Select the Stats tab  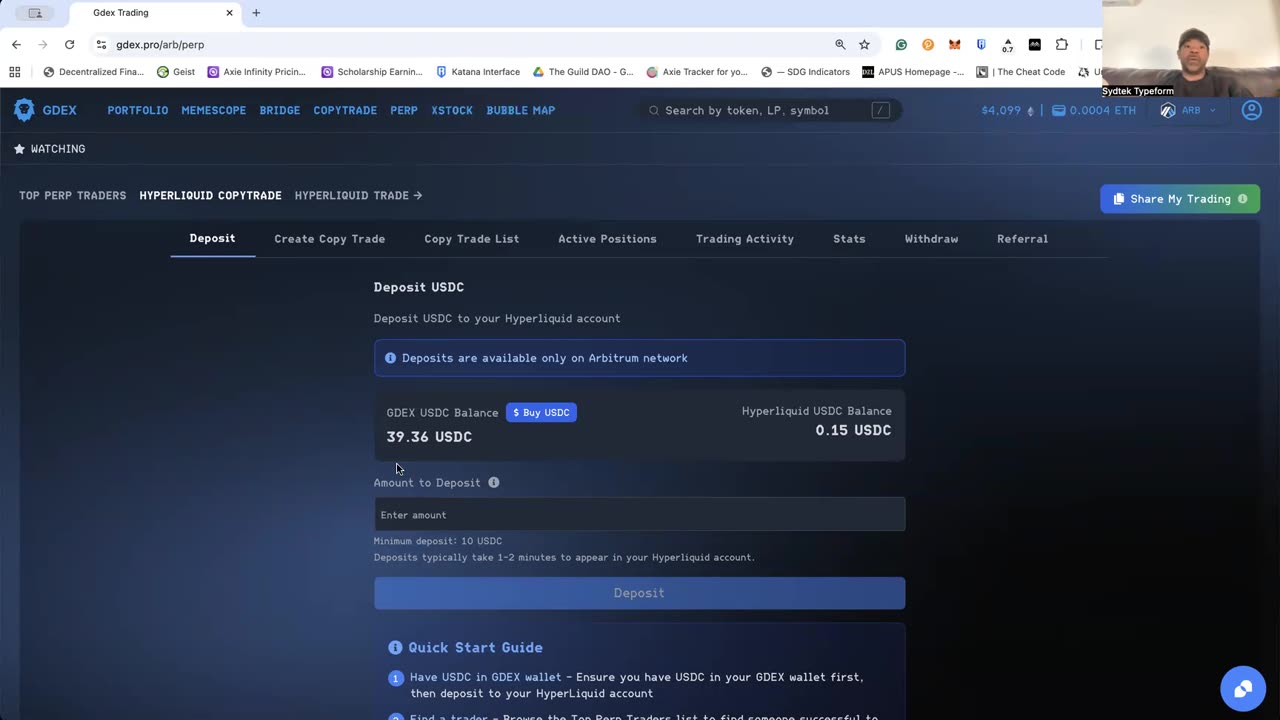tap(849, 239)
